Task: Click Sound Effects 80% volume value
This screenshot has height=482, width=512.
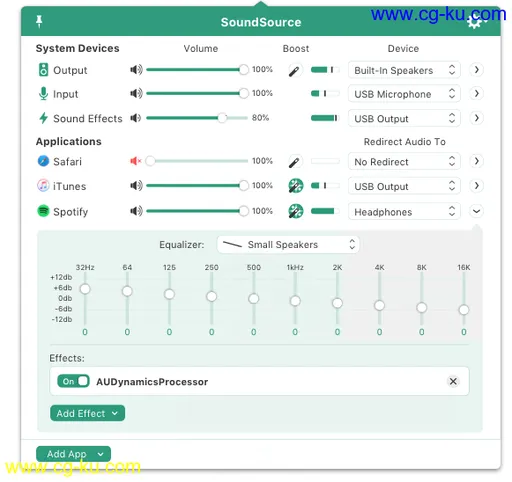Action: coord(261,118)
